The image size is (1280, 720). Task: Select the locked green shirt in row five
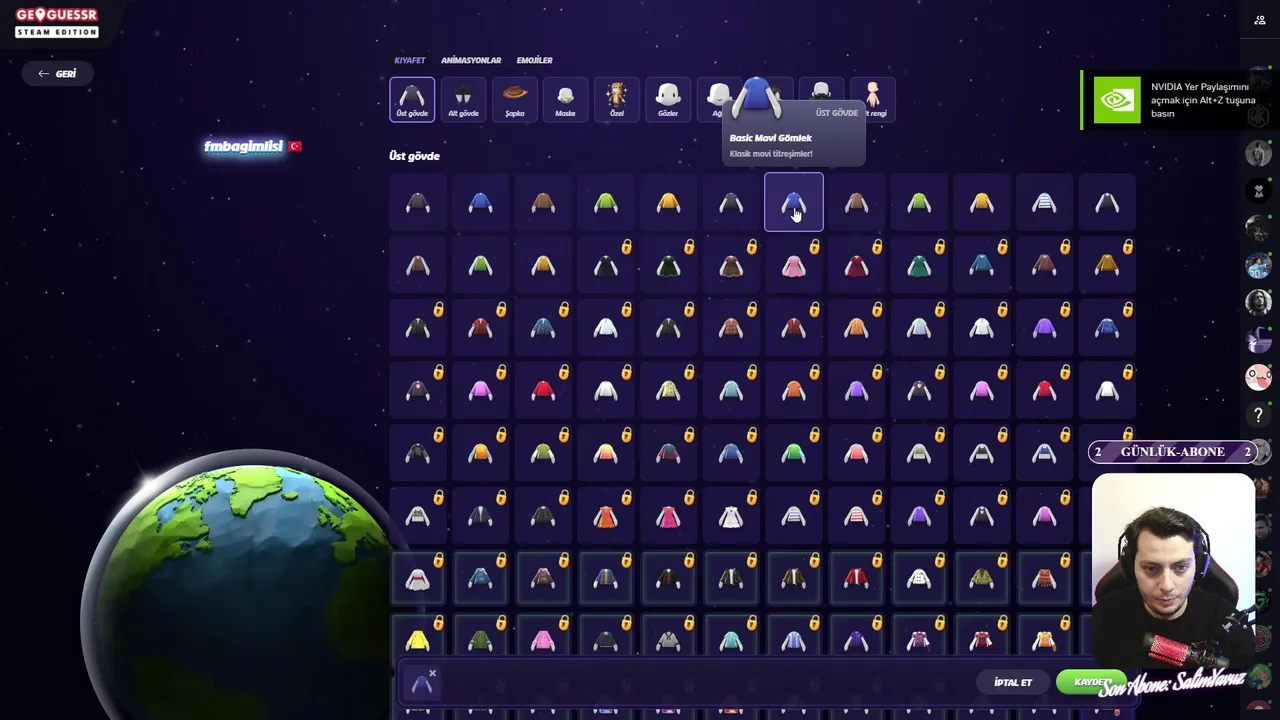pos(794,453)
